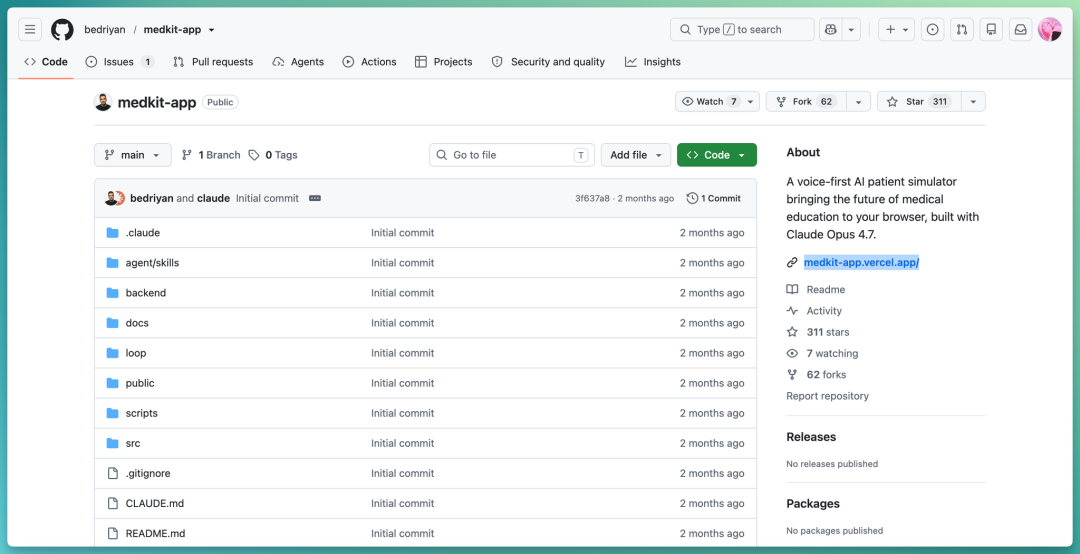Viewport: 1080px width, 554px height.
Task: Switch to the Projects tab
Action: (x=444, y=61)
